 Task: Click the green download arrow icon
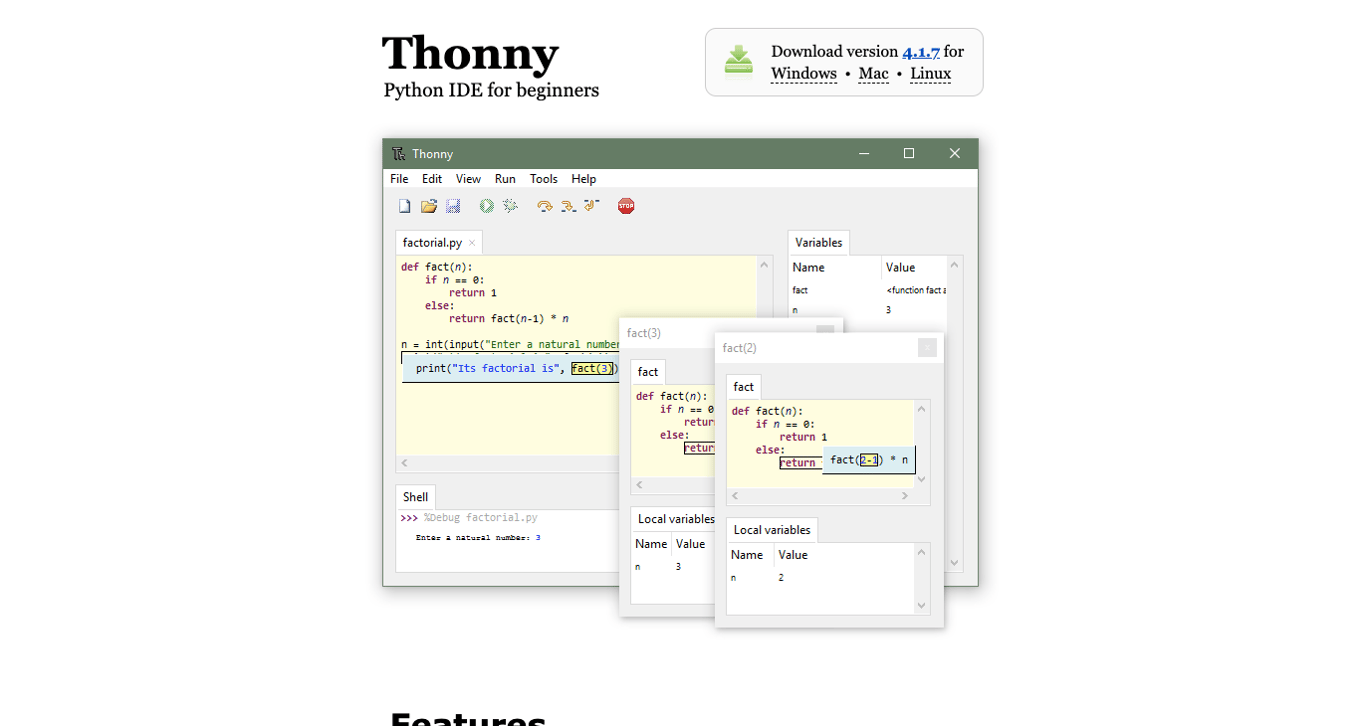739,60
